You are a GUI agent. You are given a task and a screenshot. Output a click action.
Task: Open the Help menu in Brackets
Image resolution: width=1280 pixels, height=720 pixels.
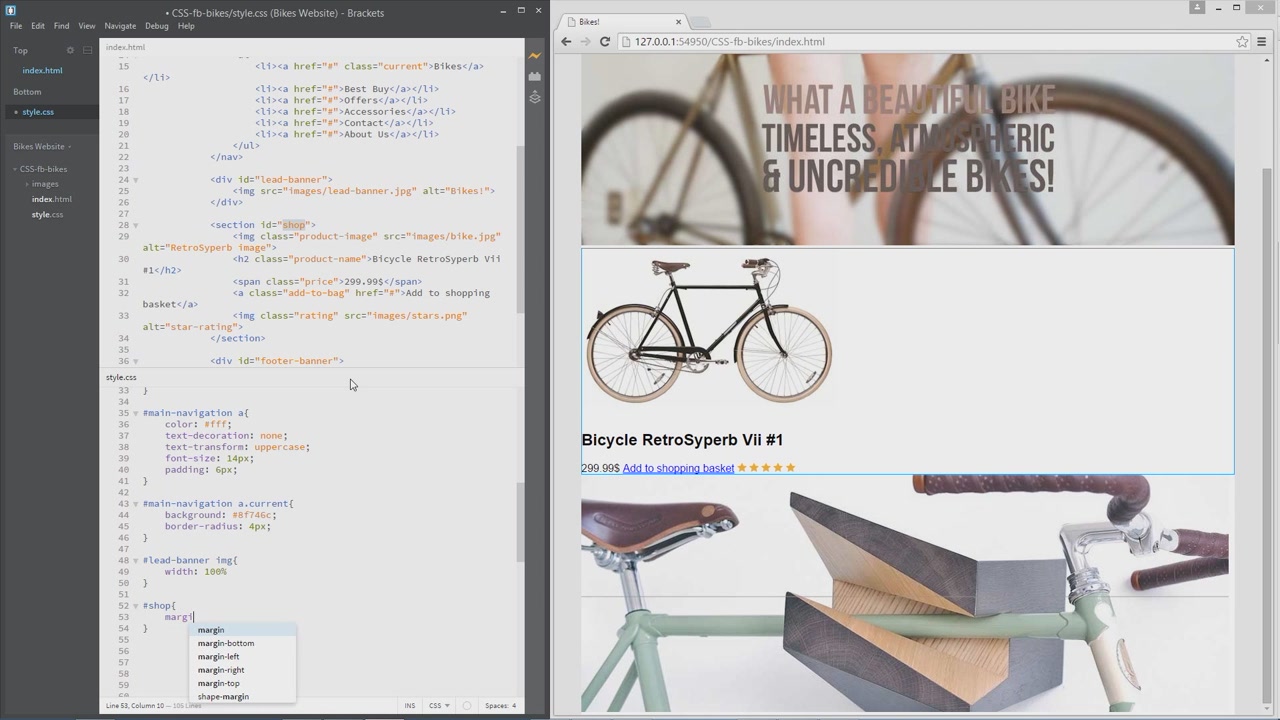[186, 26]
